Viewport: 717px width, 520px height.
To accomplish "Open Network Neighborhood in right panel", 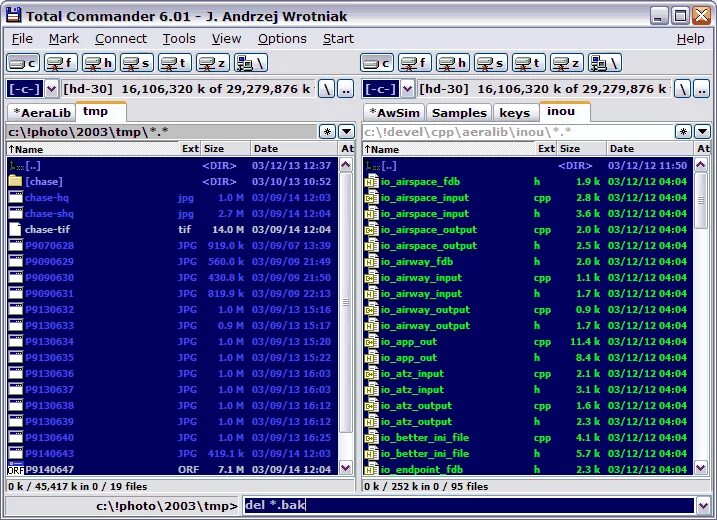I will [x=605, y=63].
